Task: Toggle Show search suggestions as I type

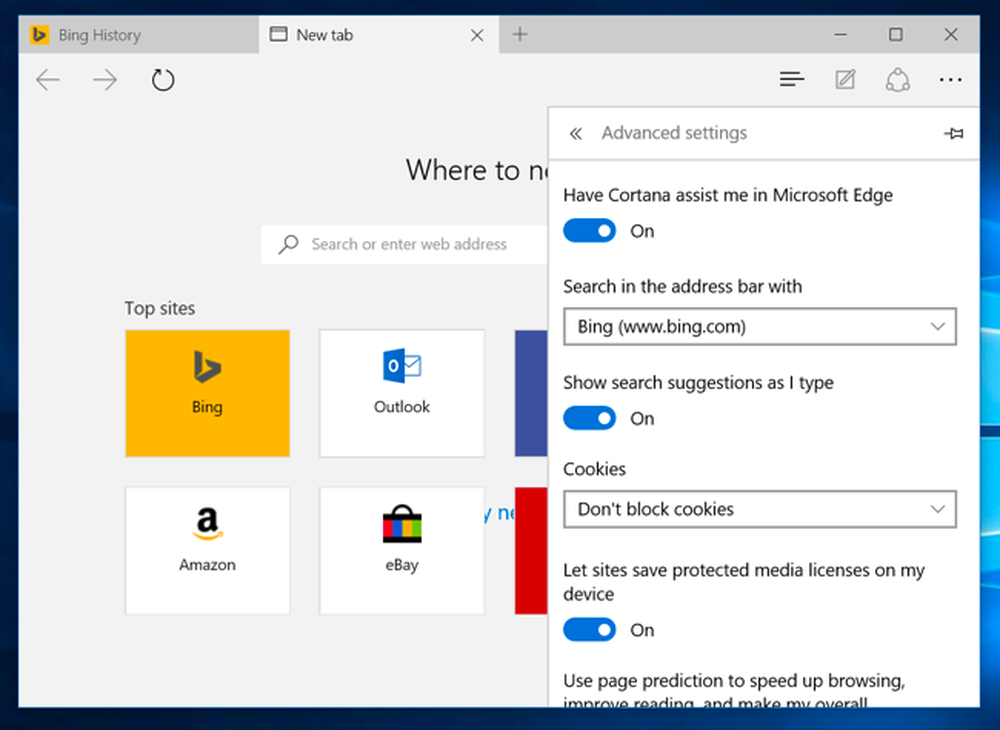Action: click(589, 418)
